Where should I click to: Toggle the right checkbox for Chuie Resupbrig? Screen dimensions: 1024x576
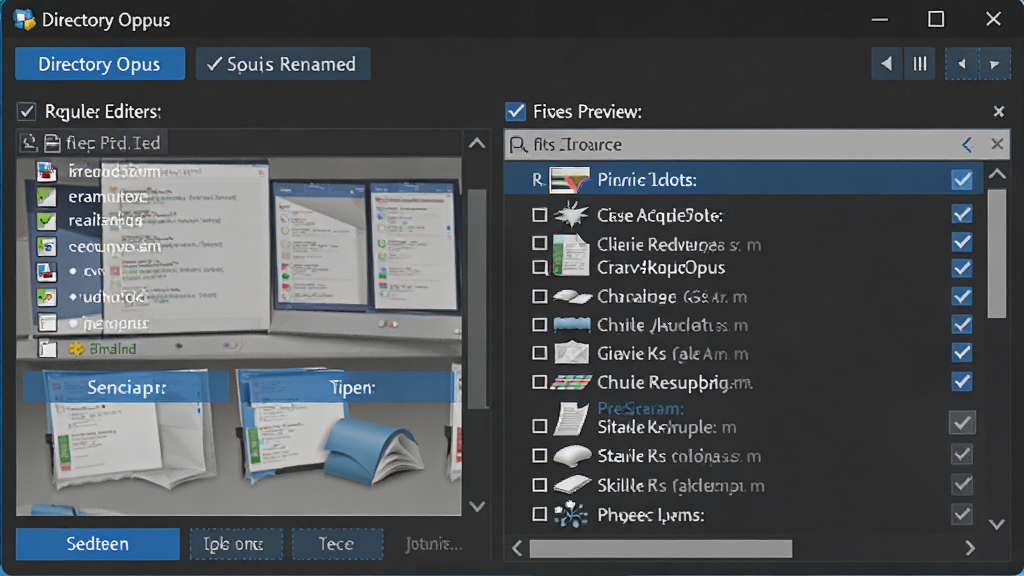click(x=962, y=381)
